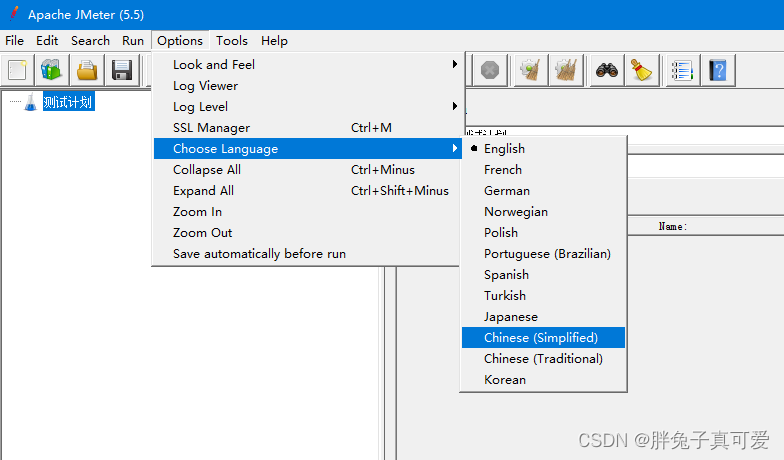Click the New test plan icon

(x=18, y=70)
